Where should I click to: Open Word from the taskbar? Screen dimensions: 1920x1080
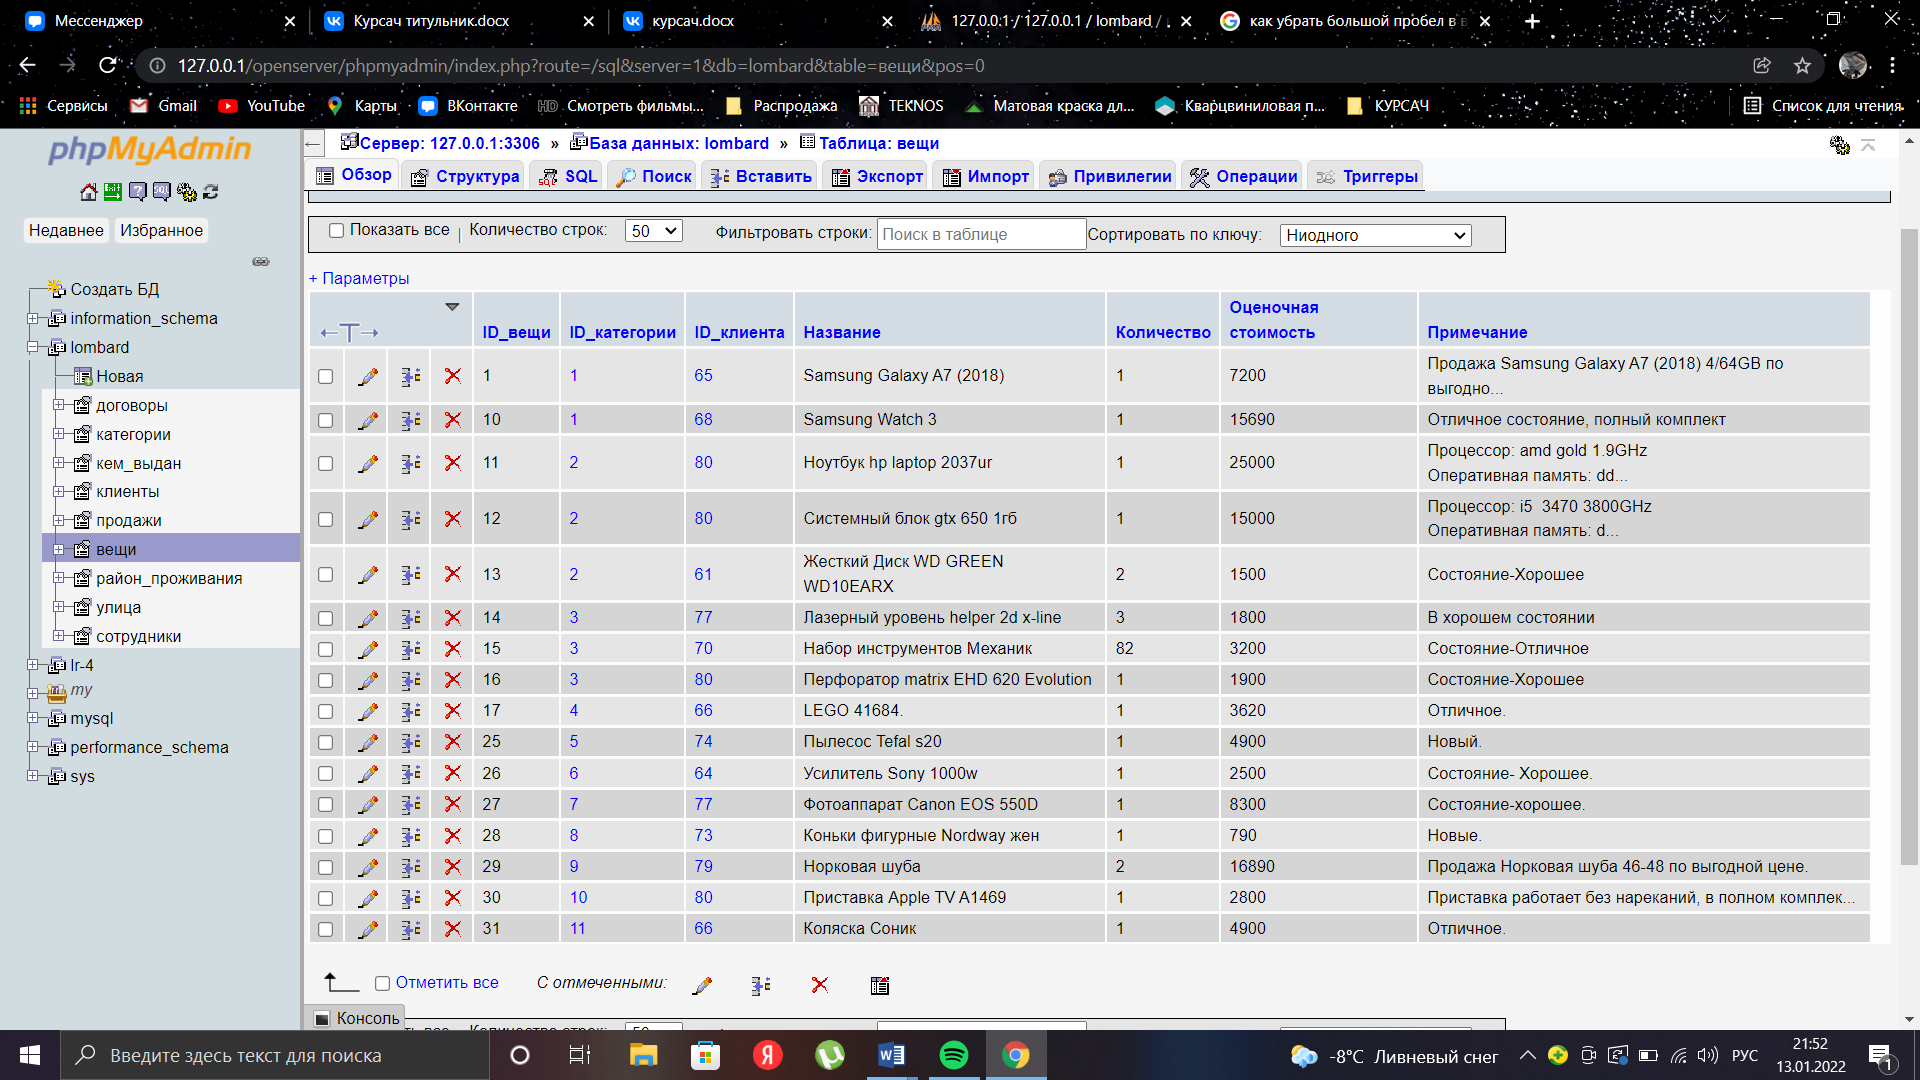pos(891,1055)
